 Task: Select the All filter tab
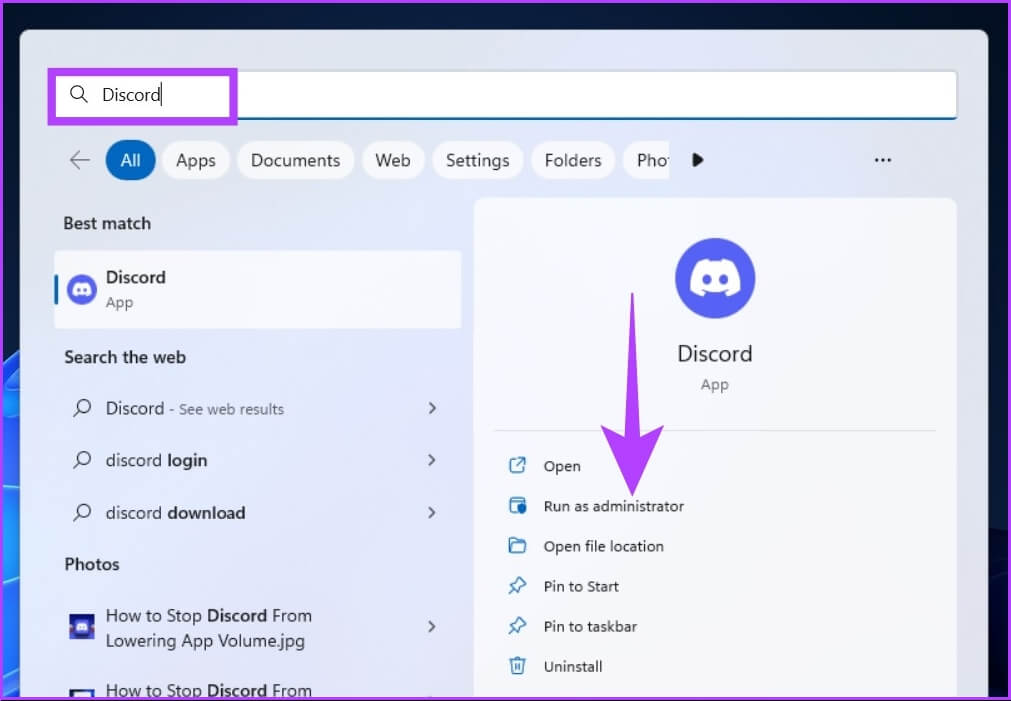click(130, 160)
